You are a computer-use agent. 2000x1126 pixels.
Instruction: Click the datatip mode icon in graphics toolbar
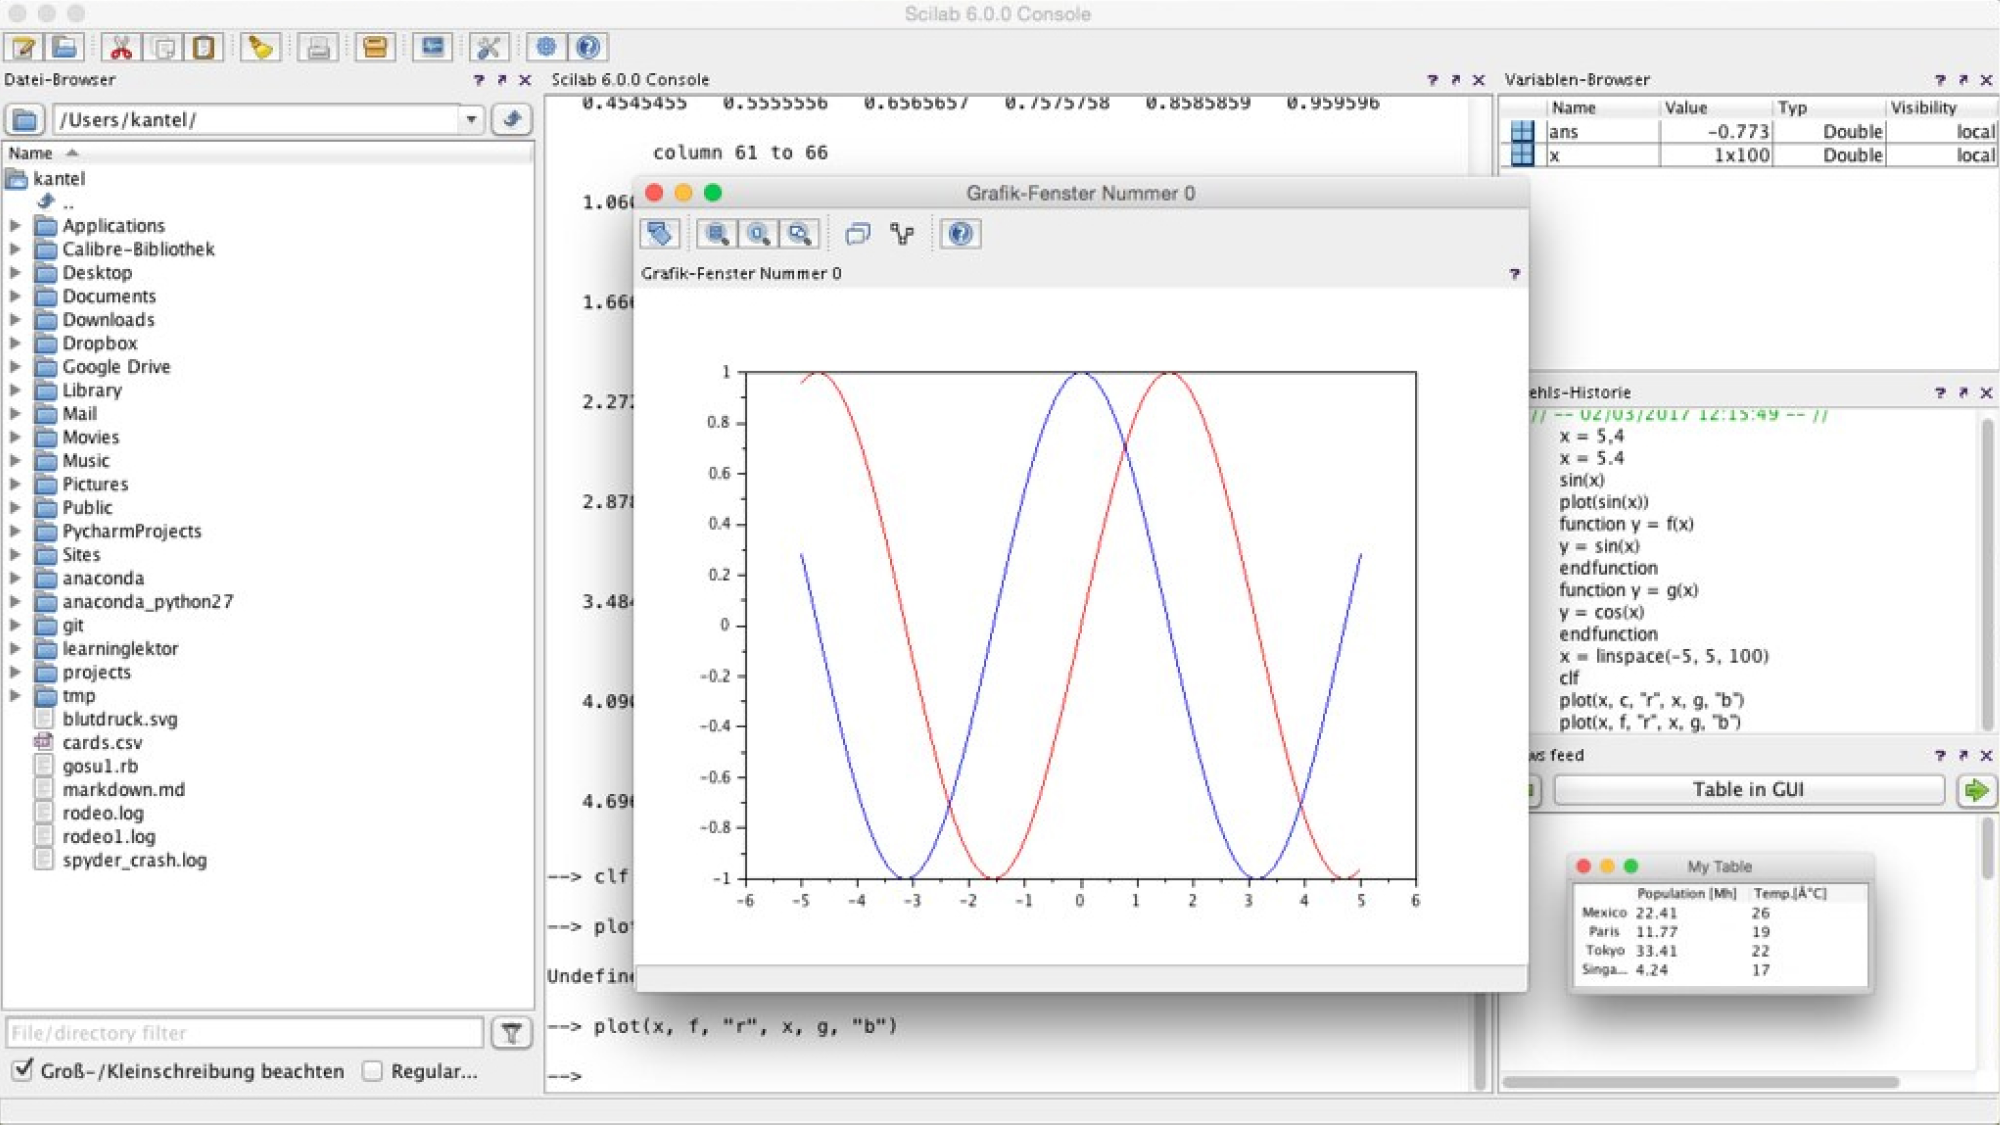(903, 234)
